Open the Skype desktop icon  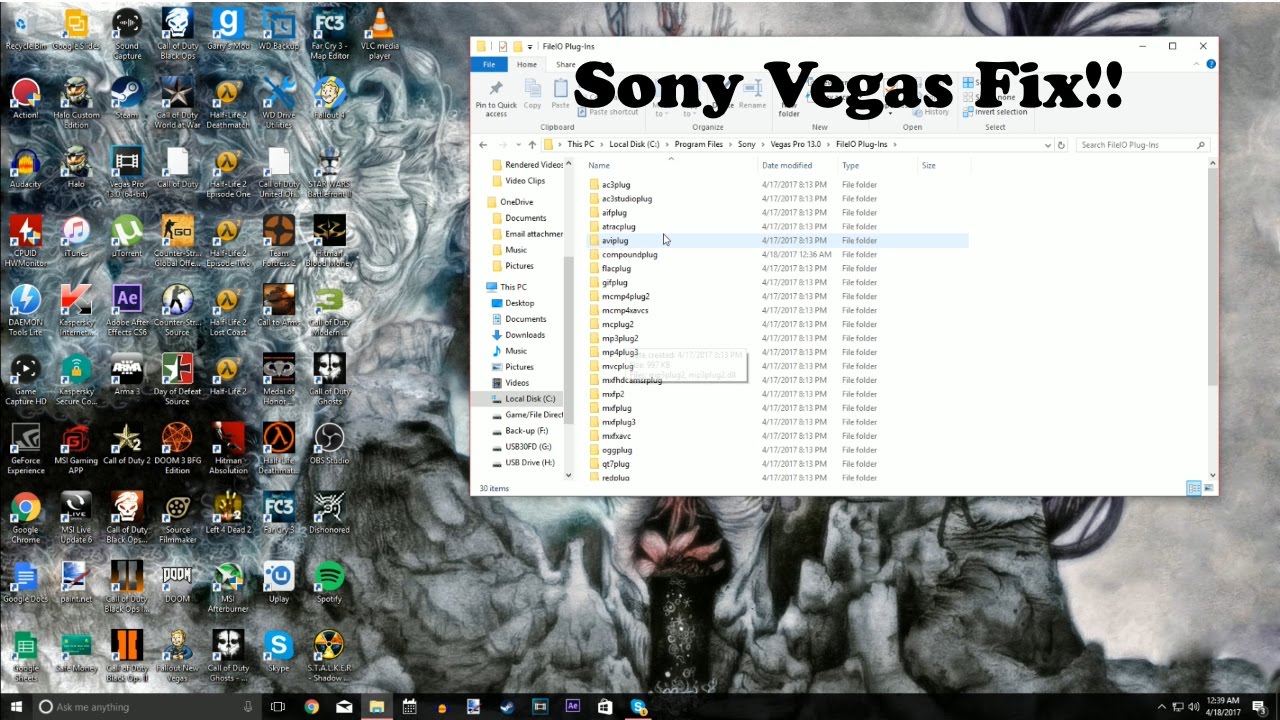click(278, 652)
